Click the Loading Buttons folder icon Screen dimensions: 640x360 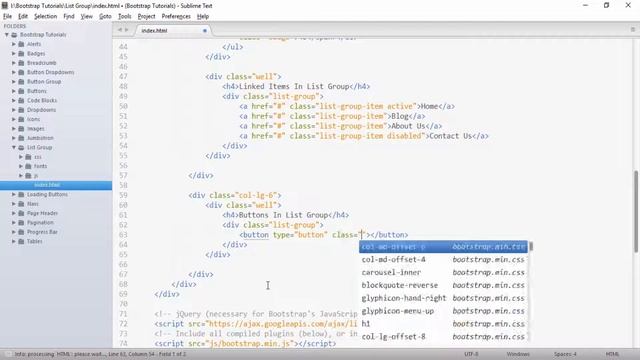click(21, 195)
